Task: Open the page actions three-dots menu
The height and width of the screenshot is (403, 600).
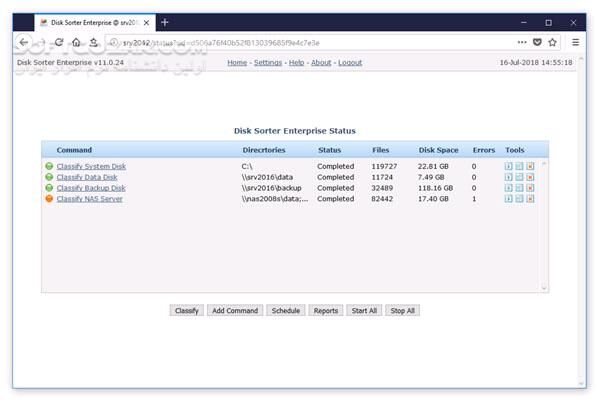Action: (x=522, y=42)
